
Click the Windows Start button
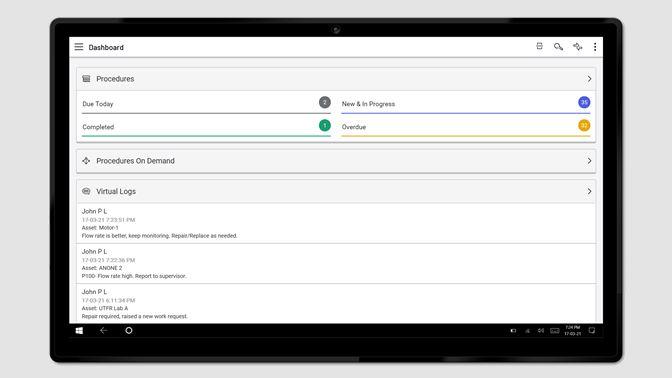[79, 330]
